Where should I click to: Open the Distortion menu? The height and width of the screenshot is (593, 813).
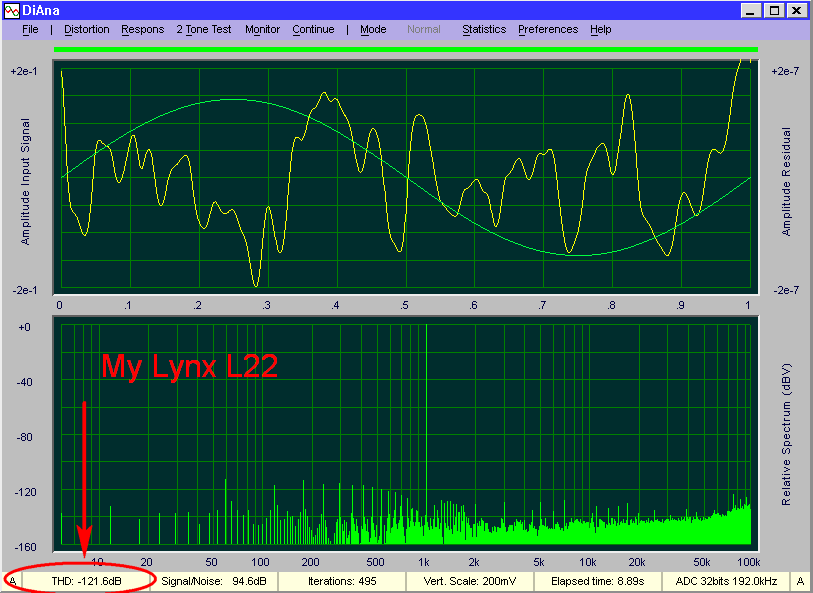point(87,30)
